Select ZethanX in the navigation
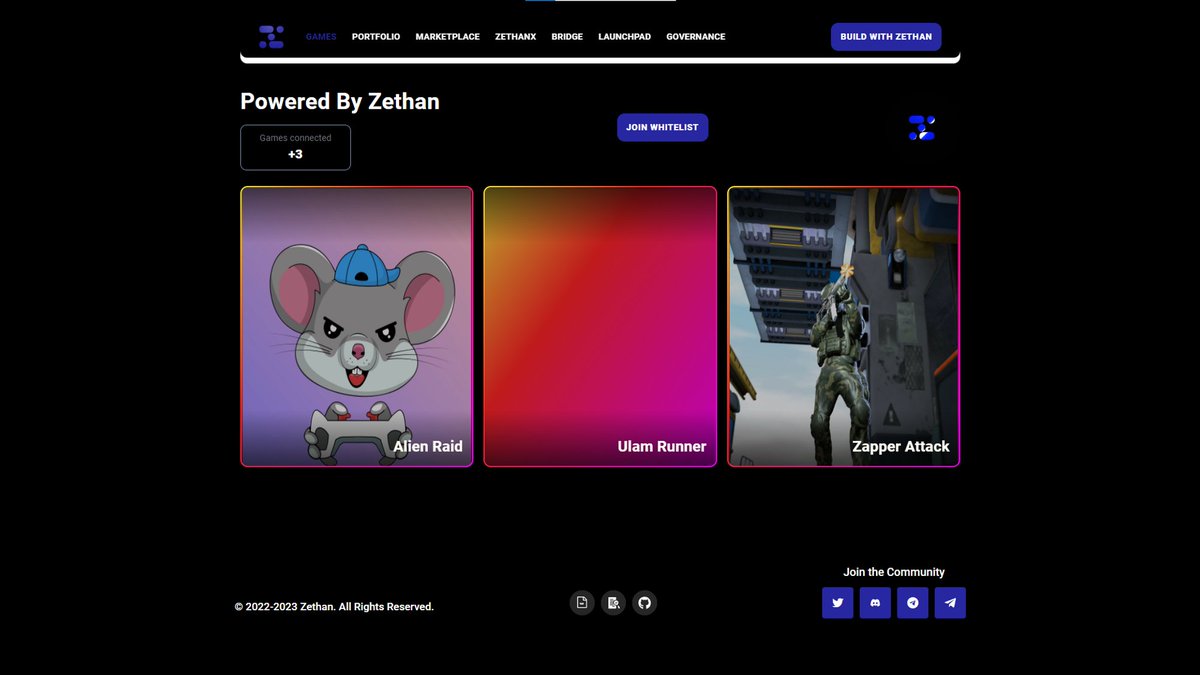 click(516, 37)
